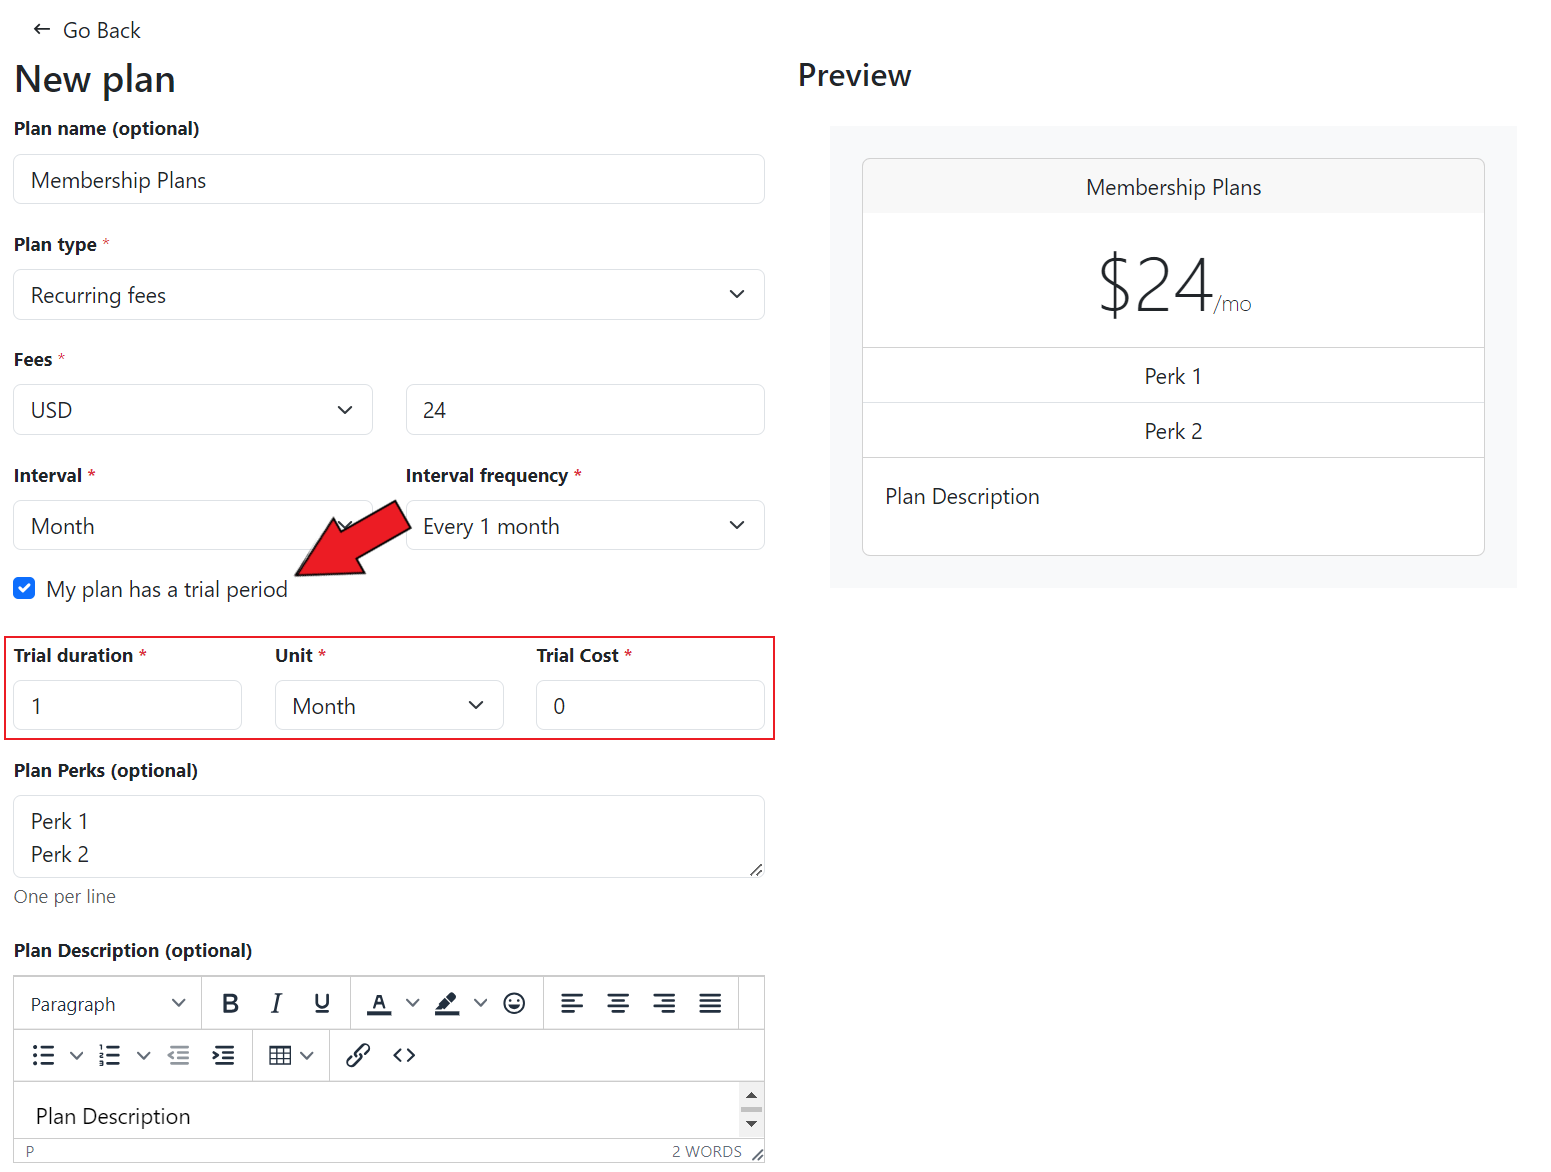Justify the description text
Image resolution: width=1551 pixels, height=1172 pixels.
coord(710,1003)
